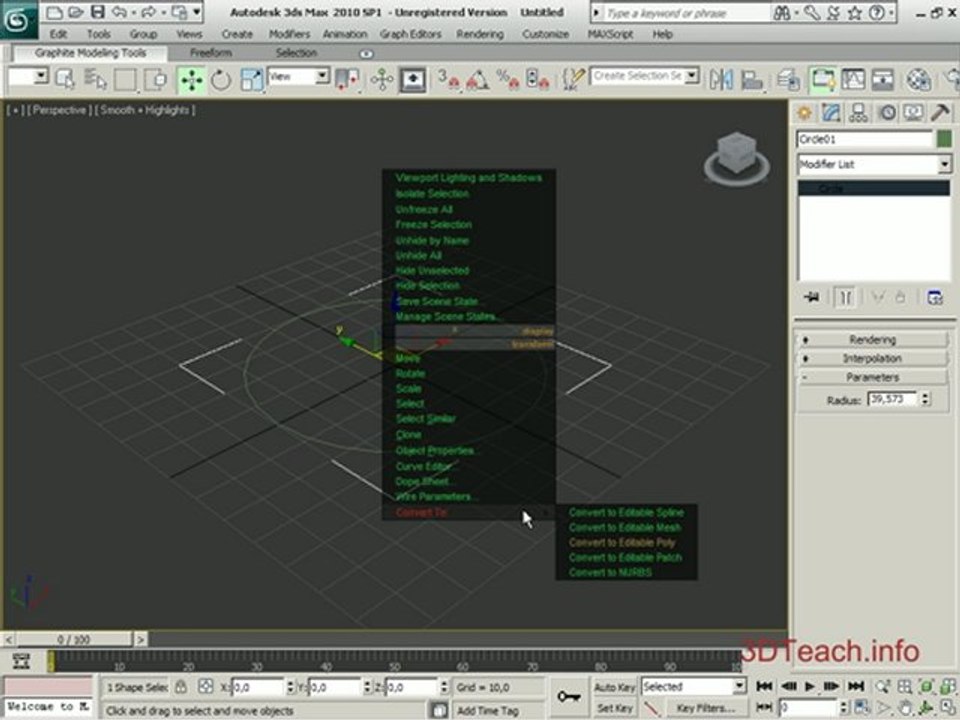Click the Circle01 object name field

864,140
